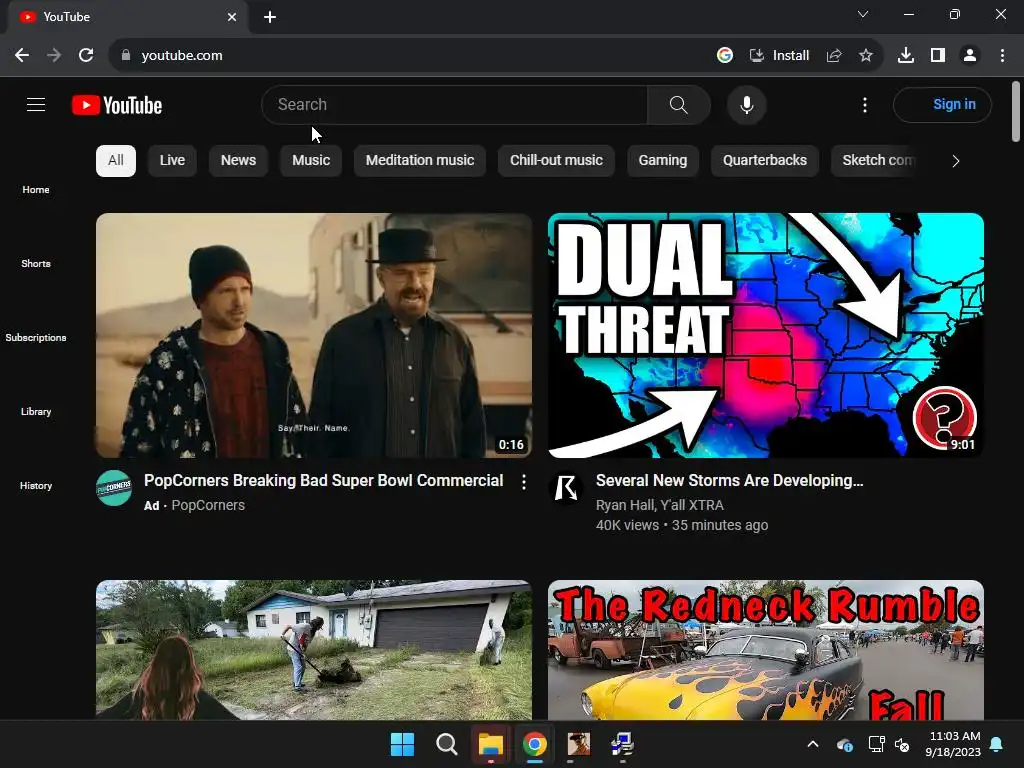The image size is (1024, 768).
Task: Open PopCorners ad options three-dot menu
Action: [x=524, y=482]
